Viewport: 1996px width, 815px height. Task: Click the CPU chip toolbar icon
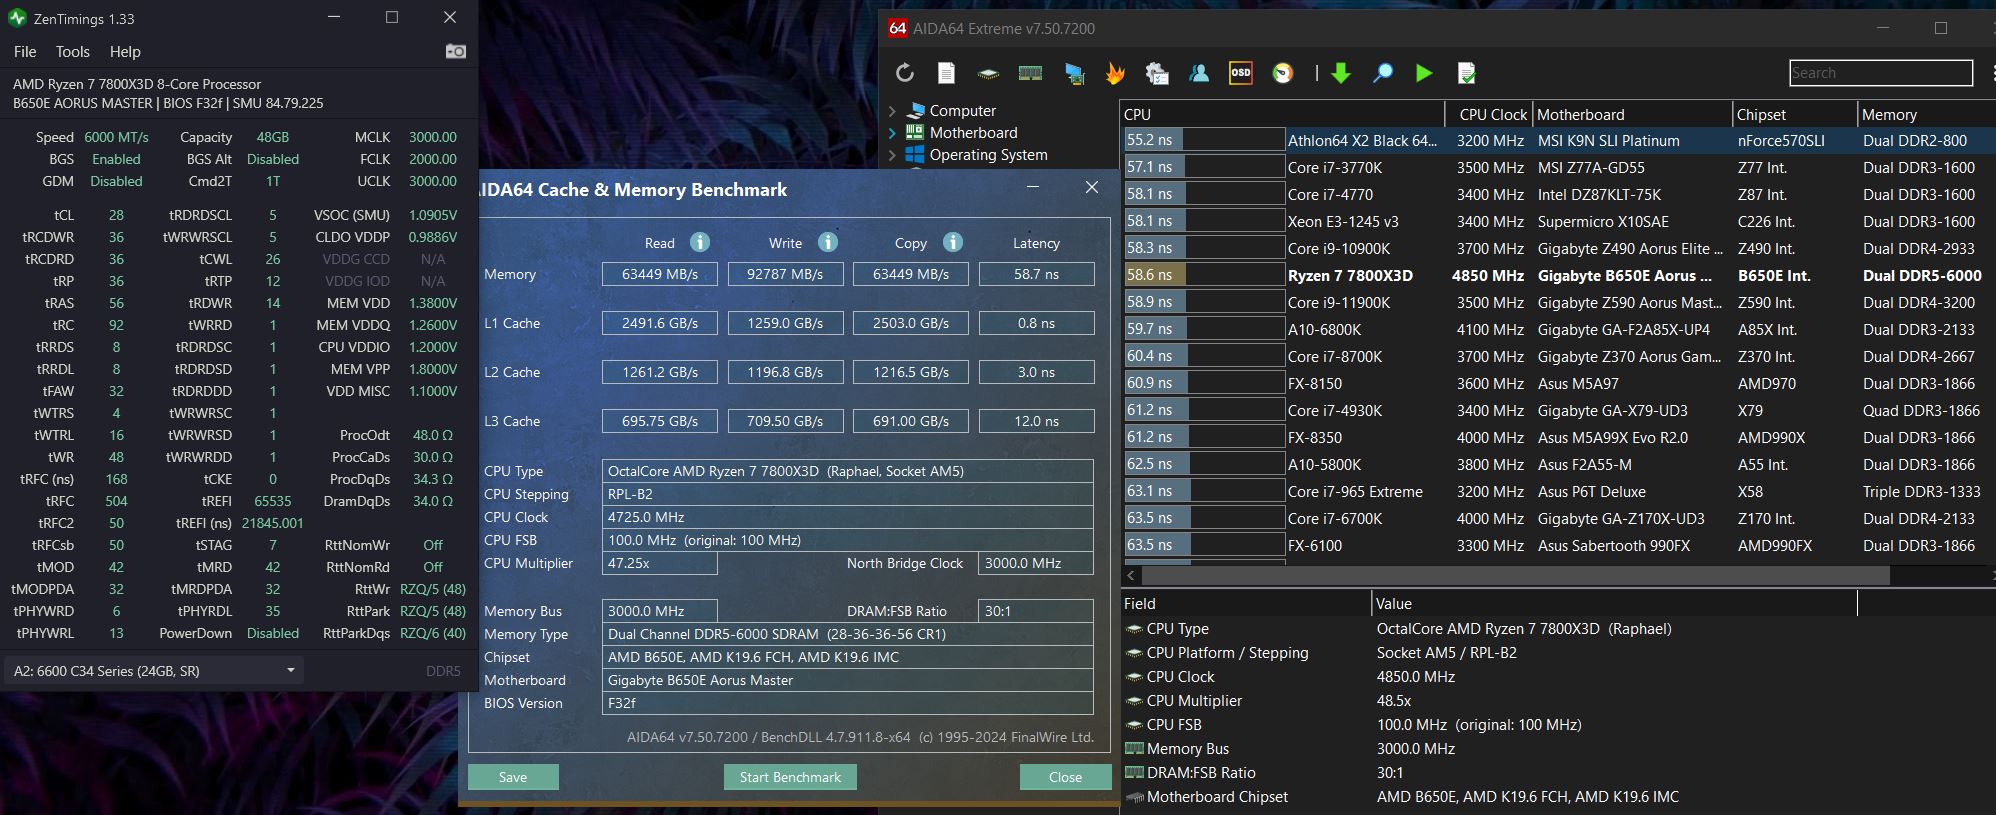pyautogui.click(x=988, y=73)
